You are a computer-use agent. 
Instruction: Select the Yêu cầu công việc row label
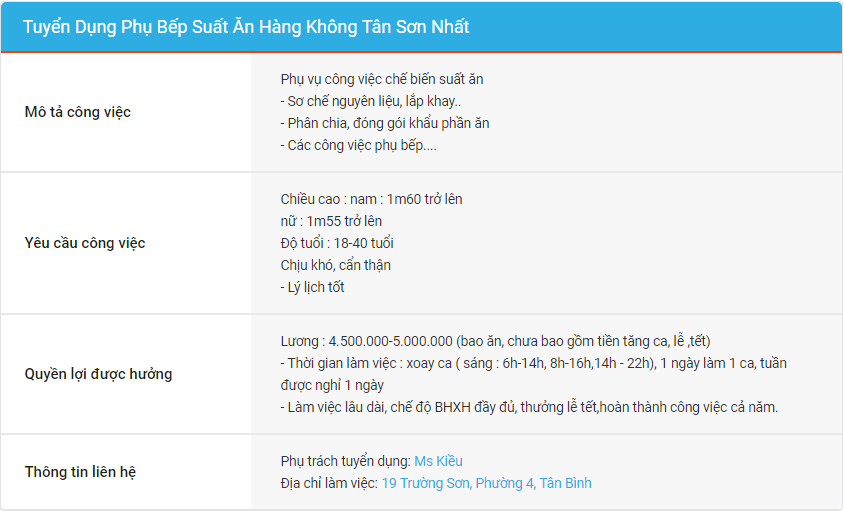coord(85,243)
